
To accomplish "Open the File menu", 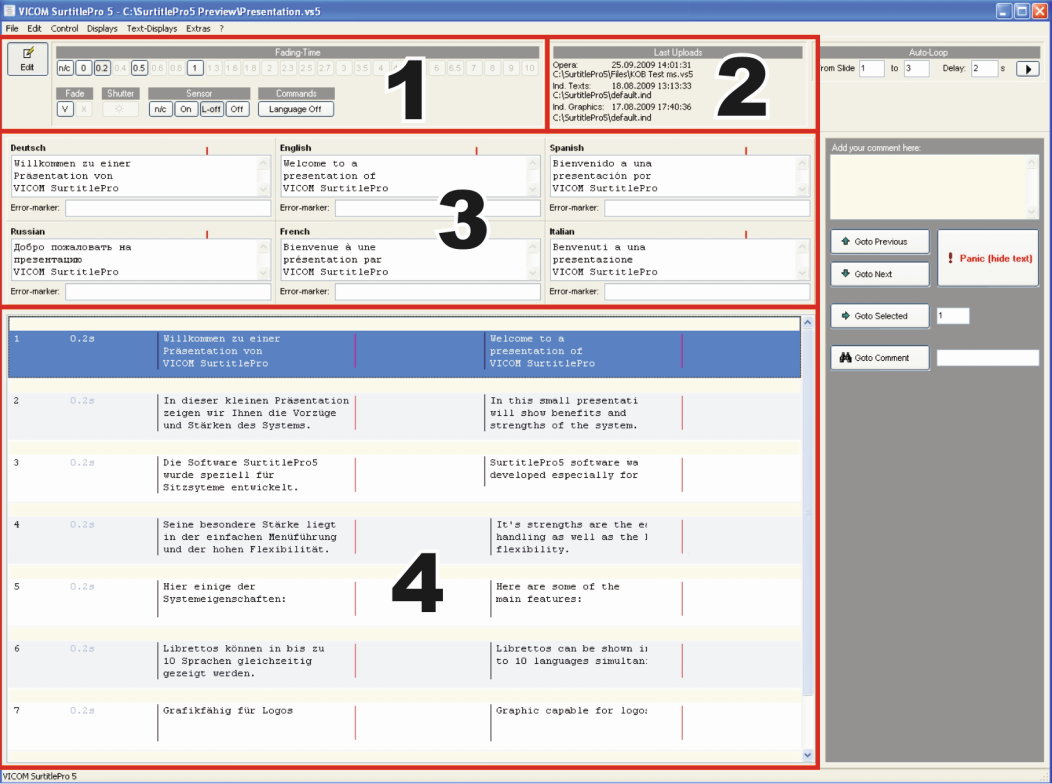I will (x=12, y=29).
